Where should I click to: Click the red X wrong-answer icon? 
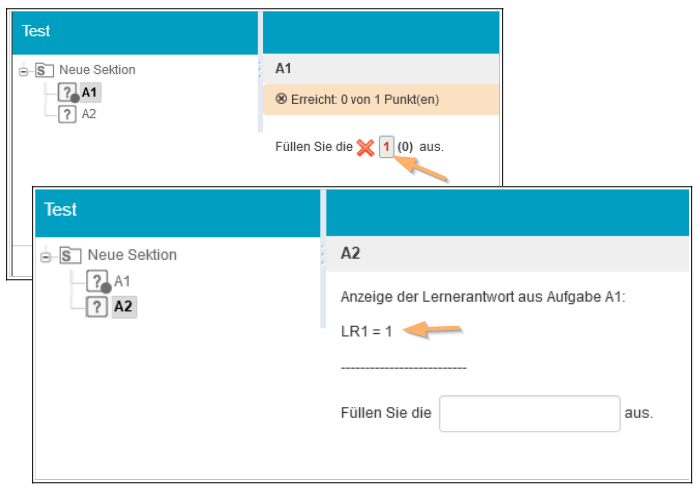pyautogui.click(x=365, y=147)
